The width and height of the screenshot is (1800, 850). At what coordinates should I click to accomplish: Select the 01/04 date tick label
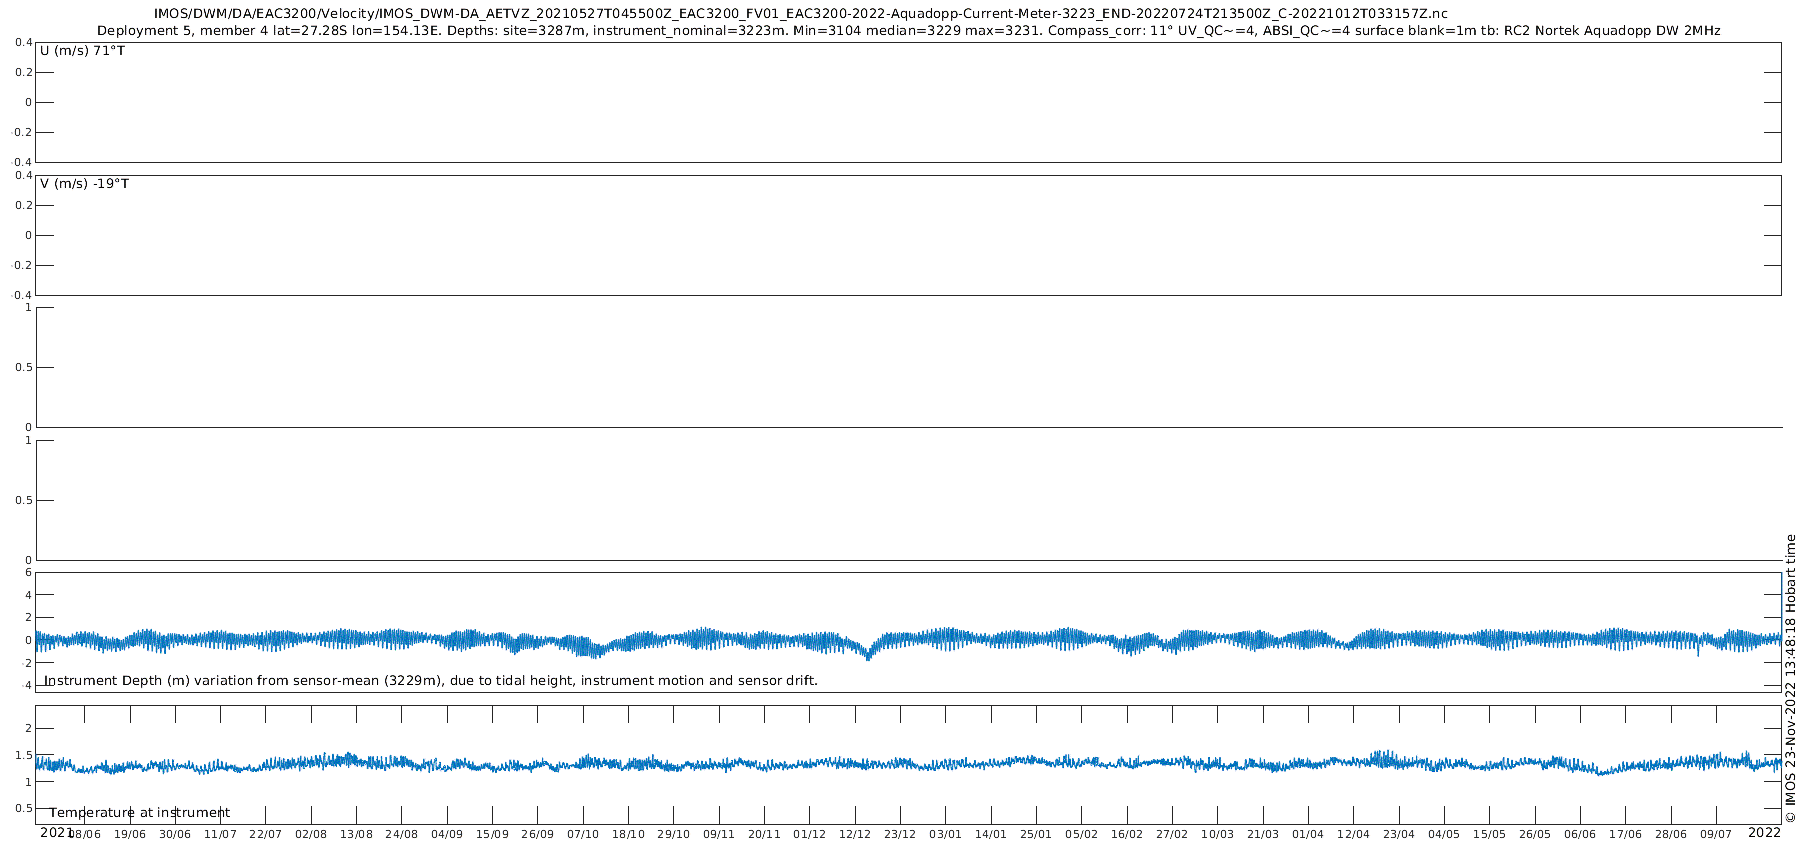pos(1308,834)
